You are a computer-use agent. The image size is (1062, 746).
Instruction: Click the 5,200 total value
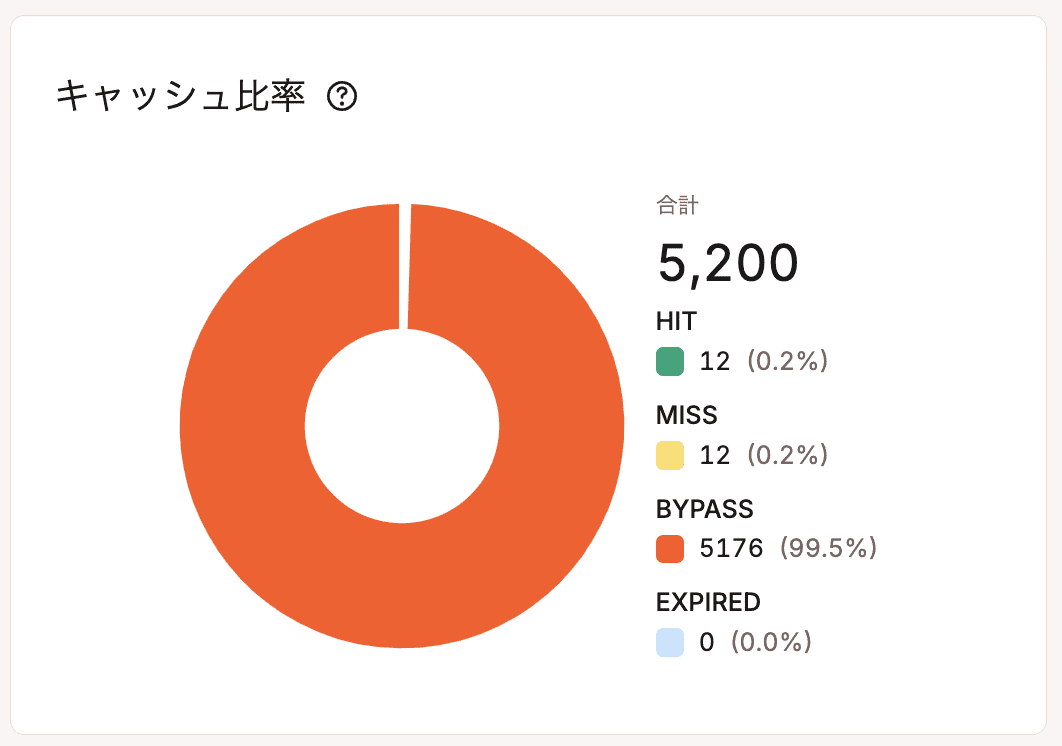728,263
